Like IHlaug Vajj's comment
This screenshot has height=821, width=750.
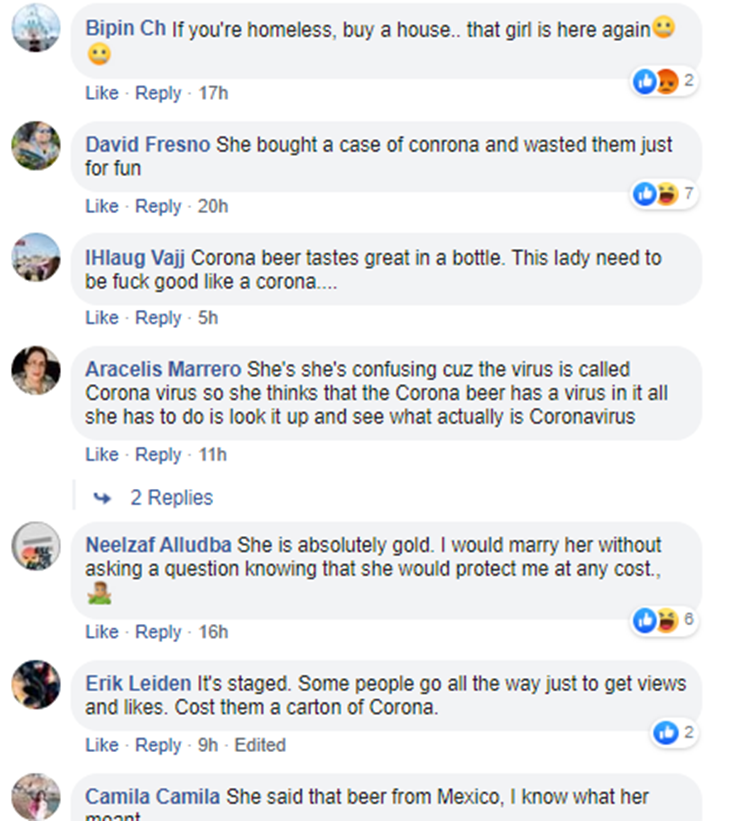point(102,318)
